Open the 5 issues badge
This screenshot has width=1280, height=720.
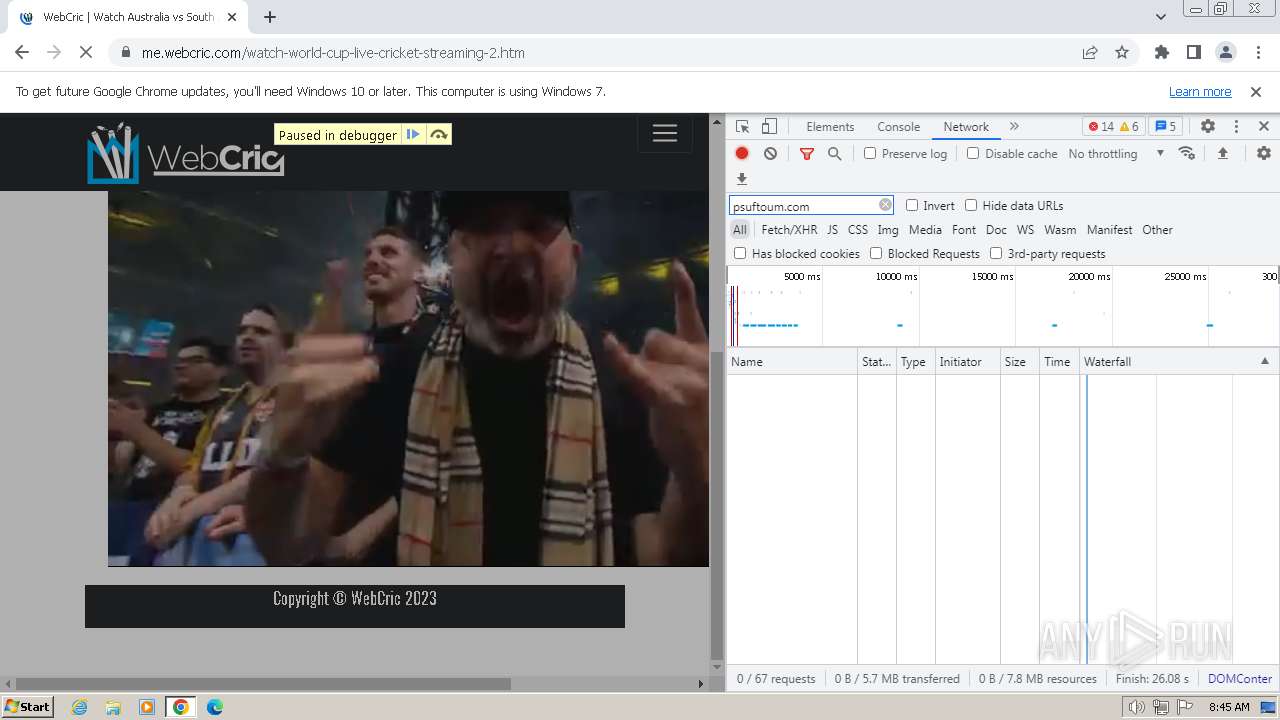coord(1165,127)
